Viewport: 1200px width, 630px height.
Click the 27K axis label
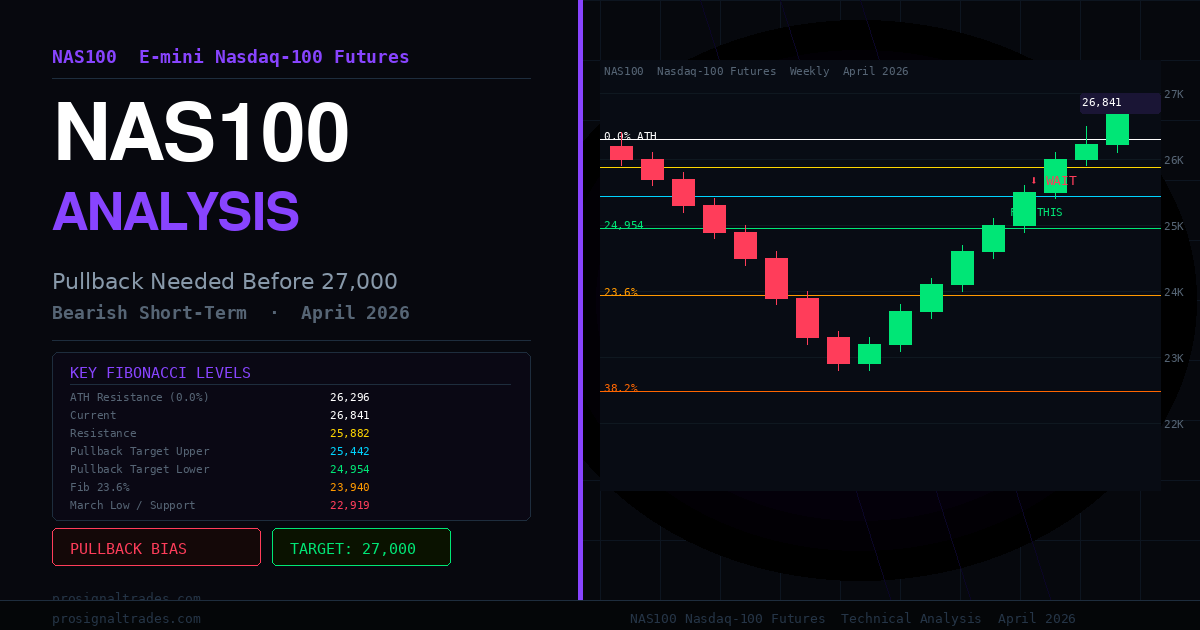click(x=1174, y=94)
